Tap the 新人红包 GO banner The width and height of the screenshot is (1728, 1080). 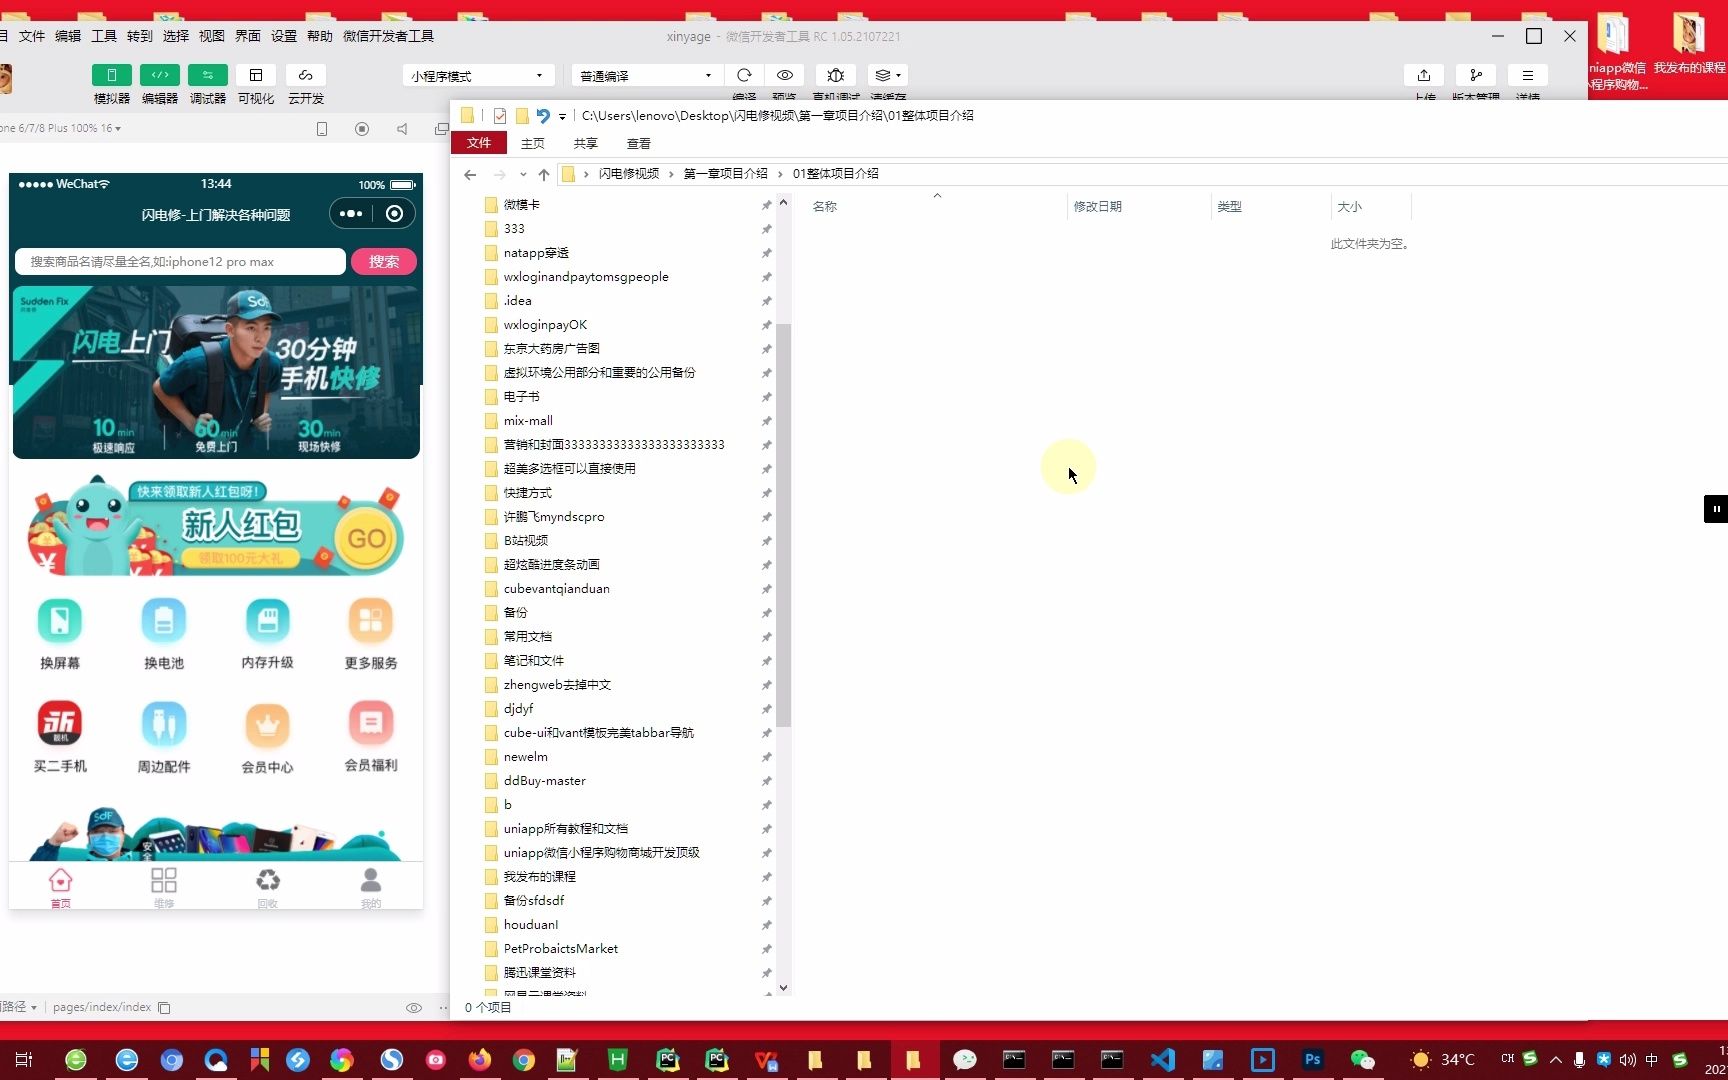tap(216, 529)
